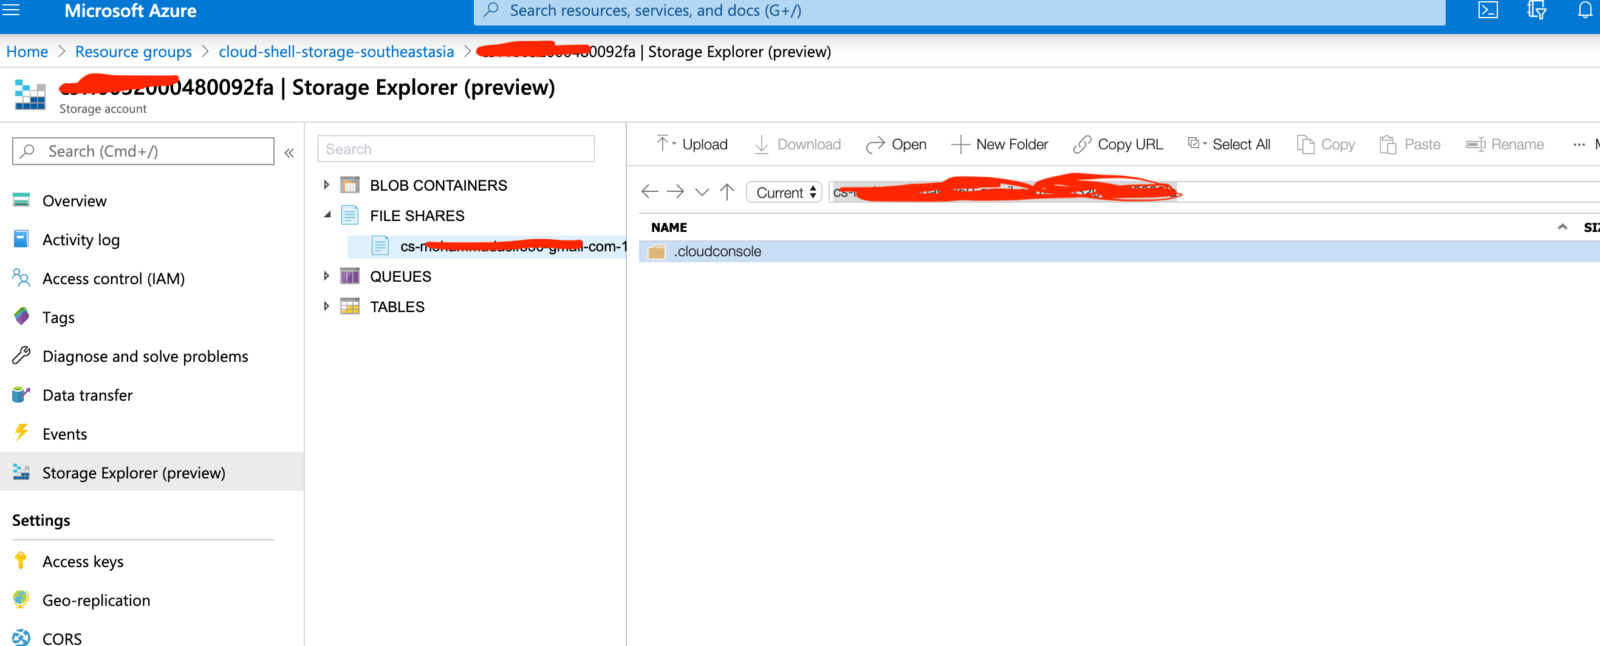Viewport: 1600px width, 646px height.
Task: Open the Current scope dropdown
Action: pos(784,192)
